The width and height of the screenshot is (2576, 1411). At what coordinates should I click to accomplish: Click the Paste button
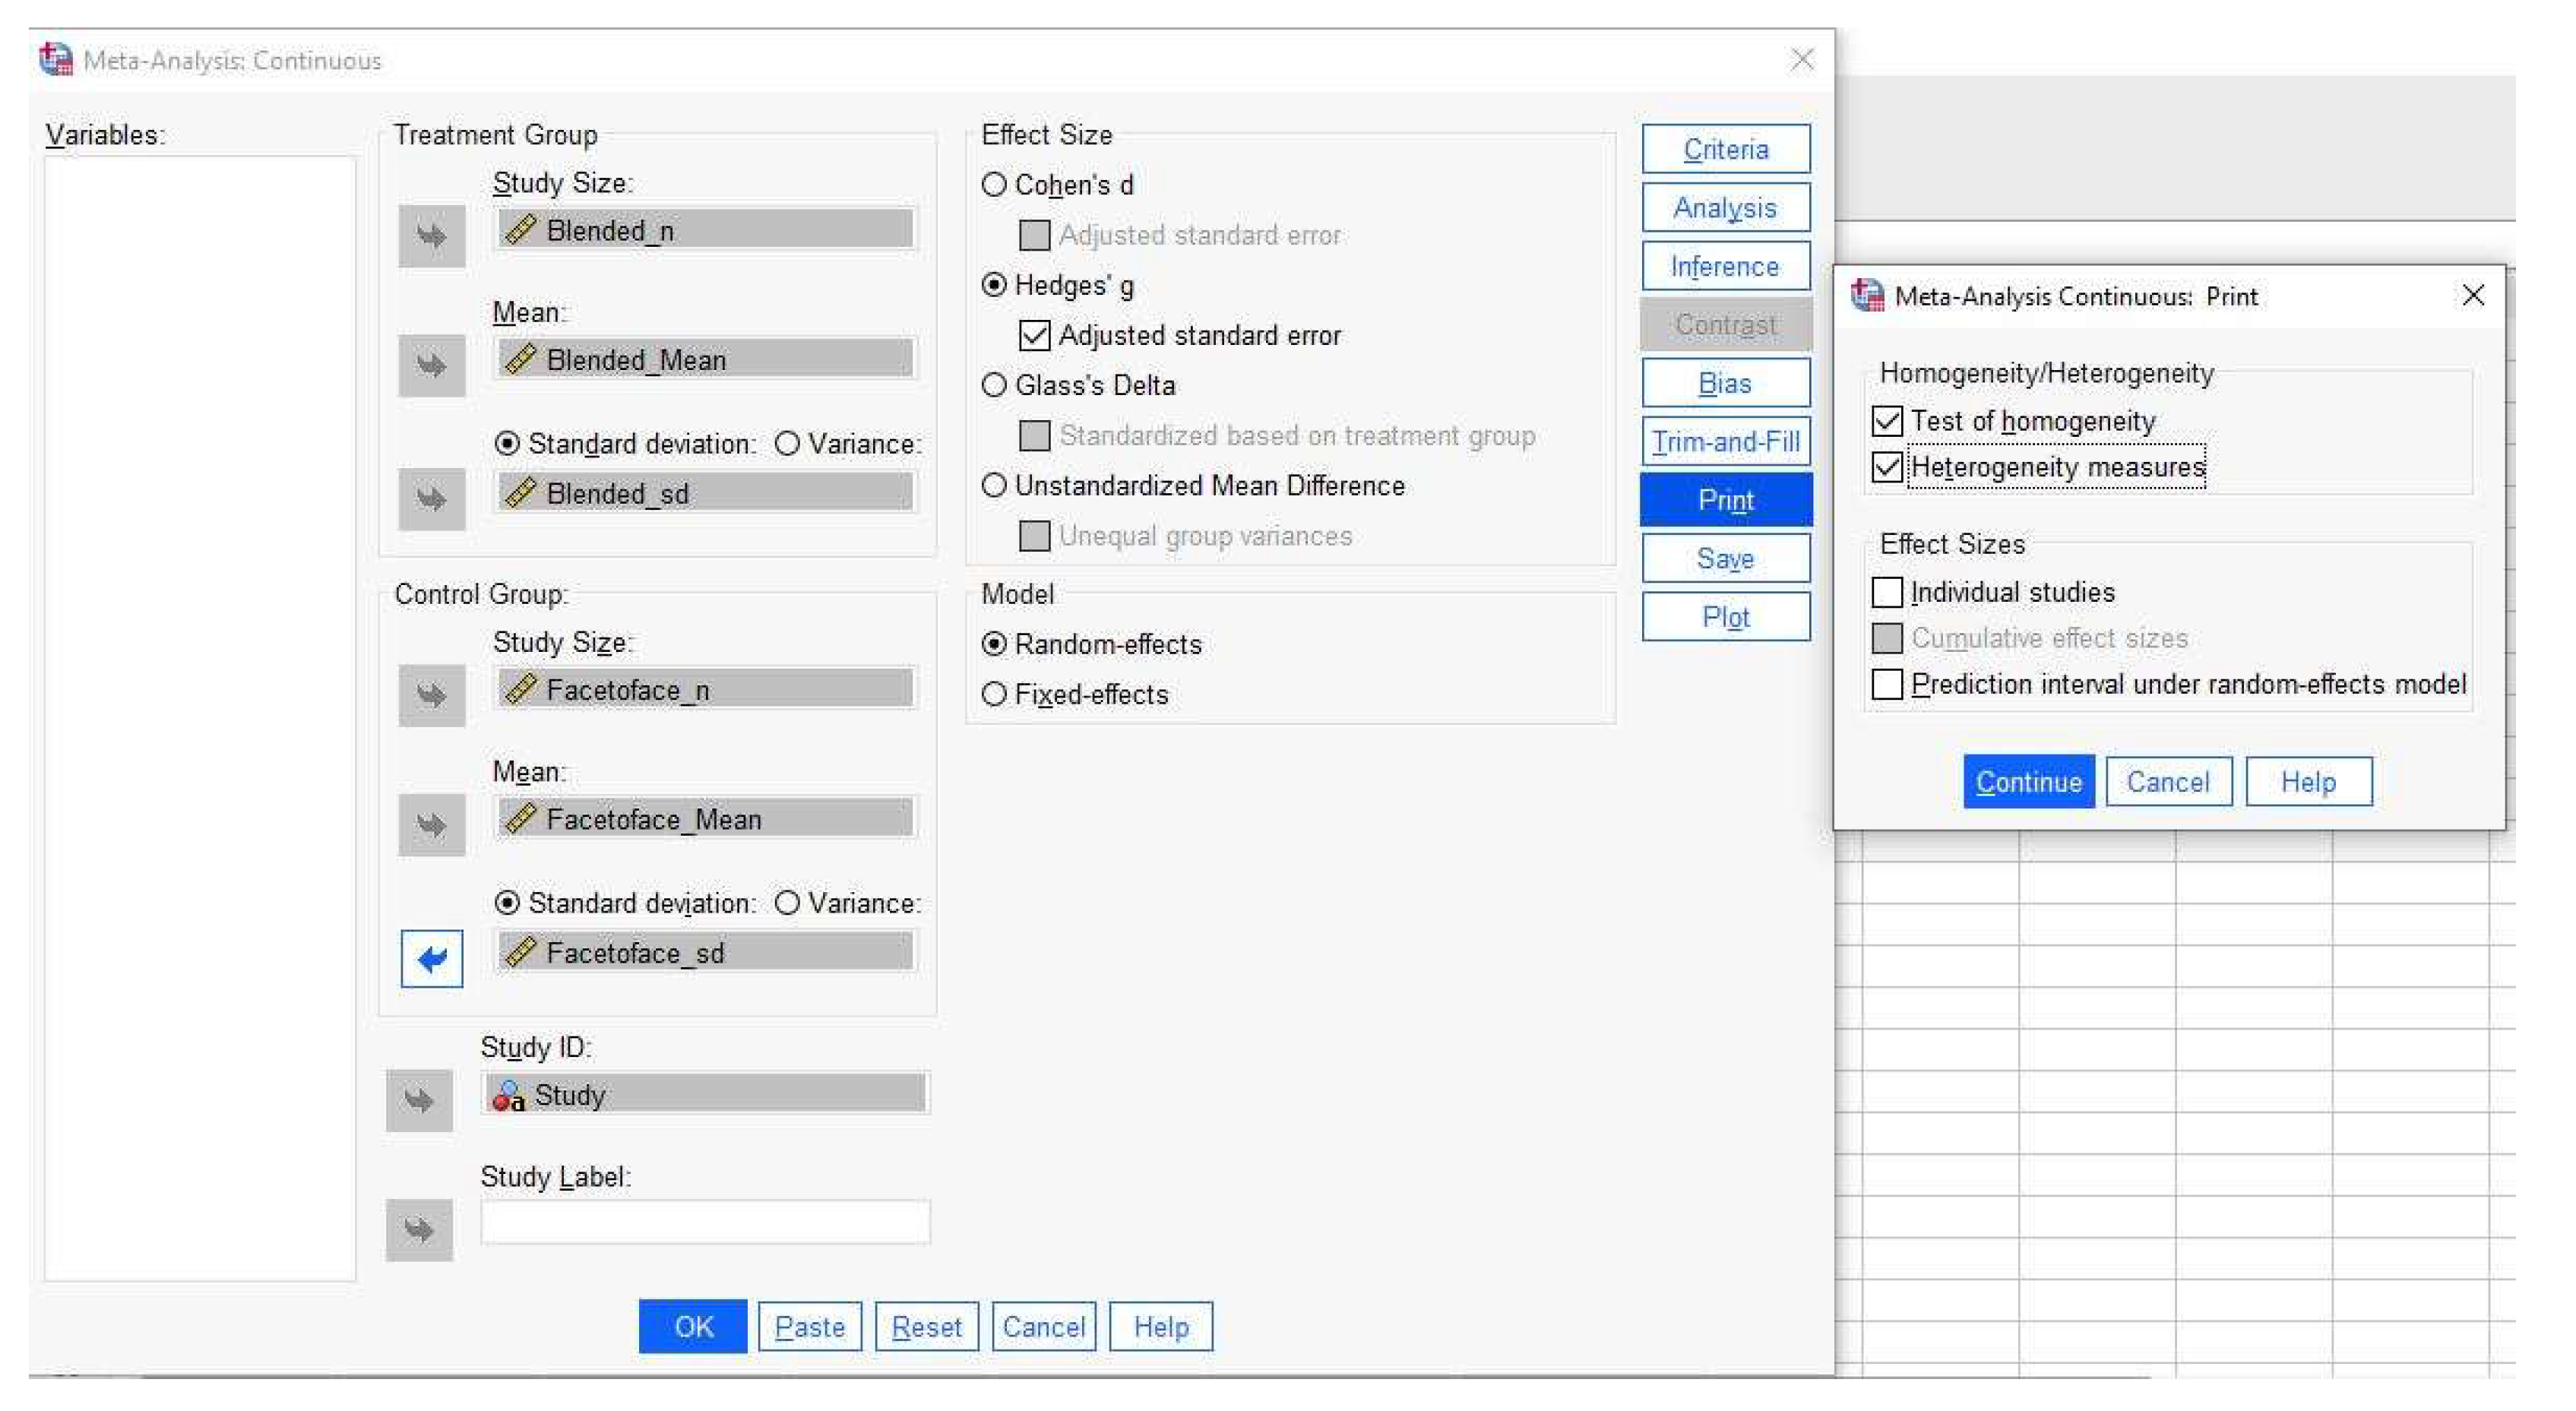pyautogui.click(x=809, y=1326)
